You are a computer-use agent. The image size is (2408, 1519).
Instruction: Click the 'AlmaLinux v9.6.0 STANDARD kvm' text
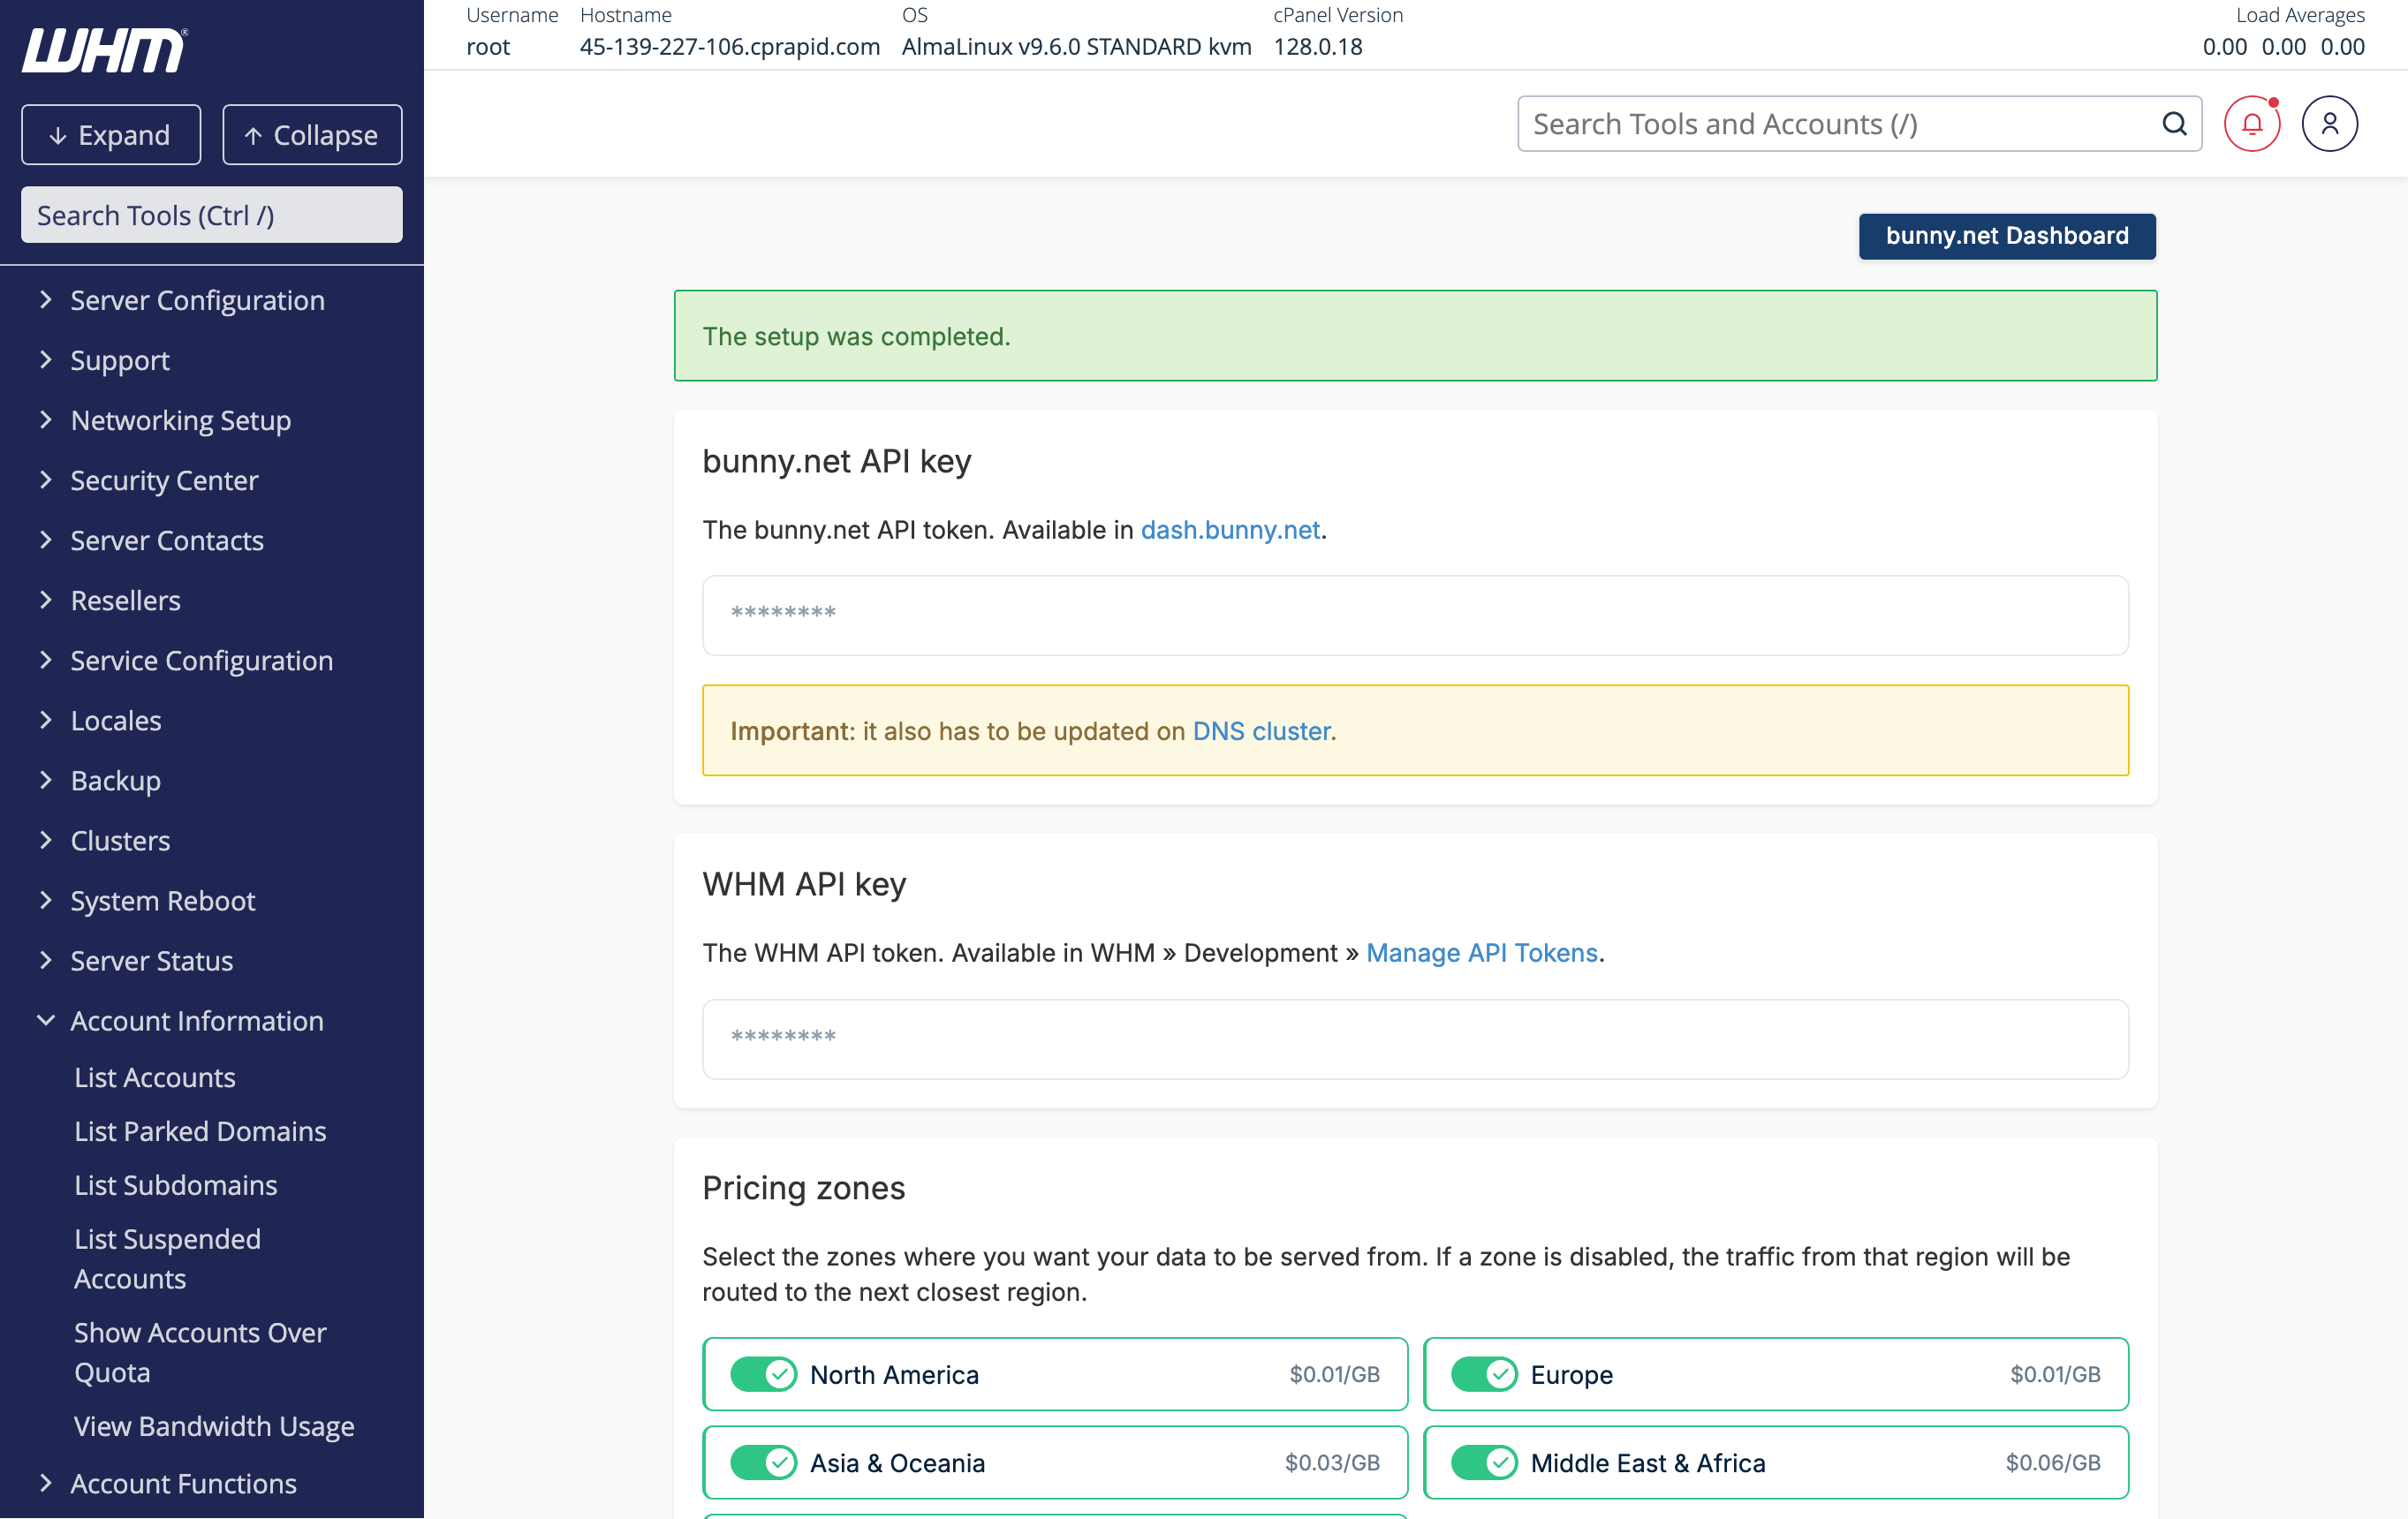coord(1077,47)
